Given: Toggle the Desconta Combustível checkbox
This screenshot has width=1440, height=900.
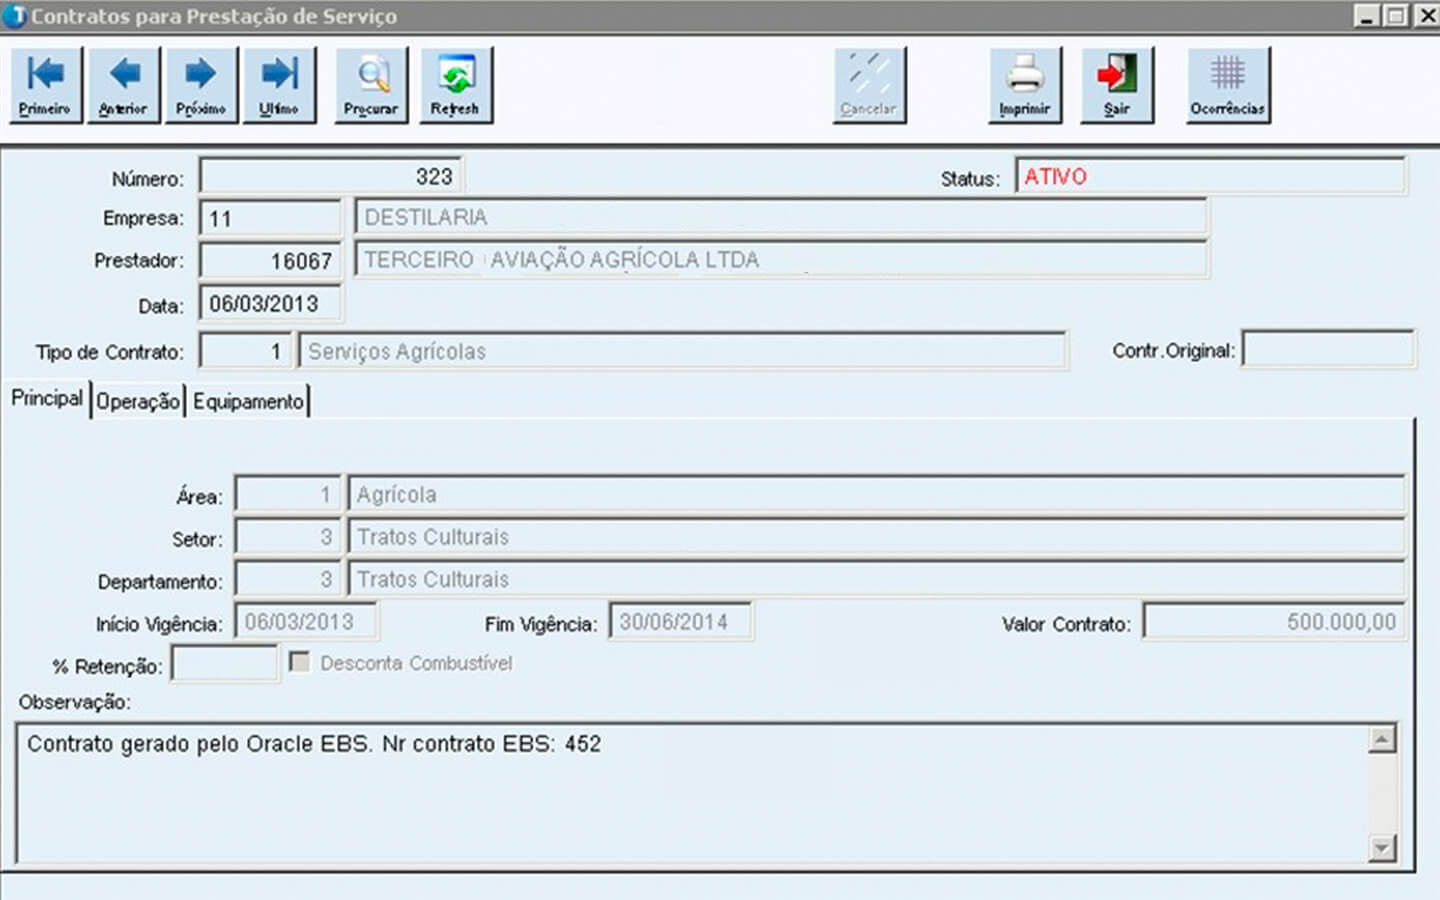Looking at the screenshot, I should point(299,662).
